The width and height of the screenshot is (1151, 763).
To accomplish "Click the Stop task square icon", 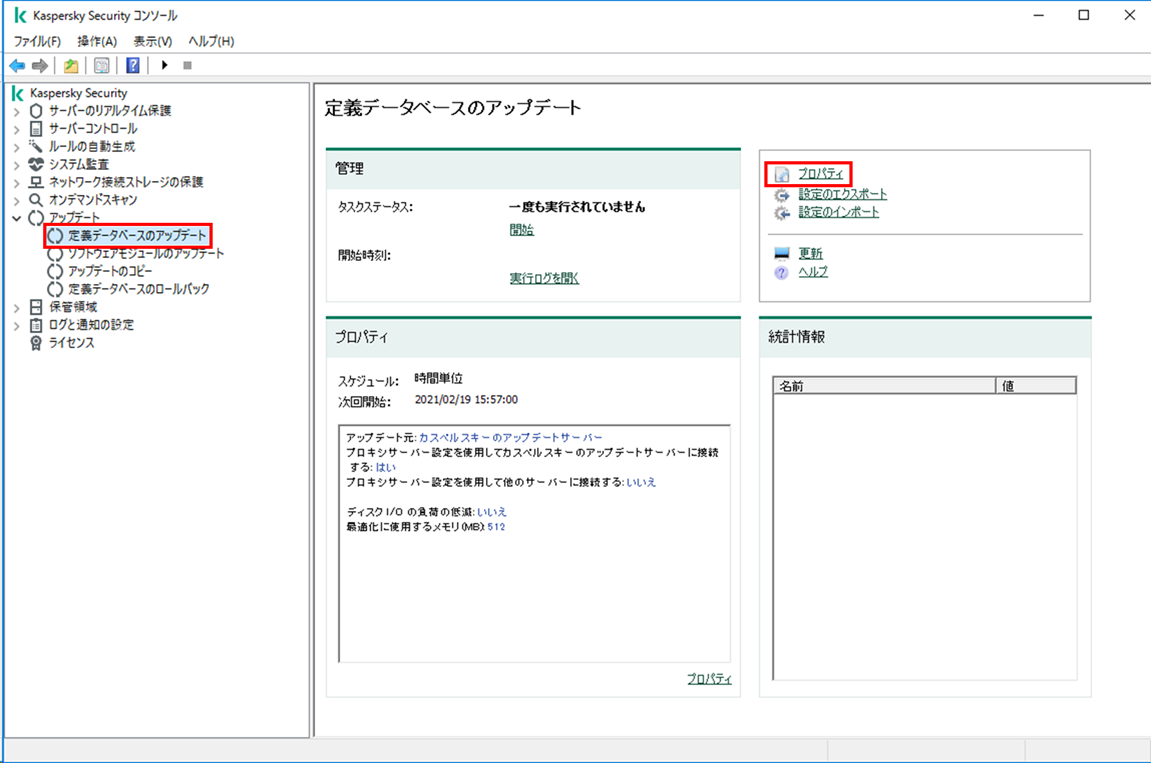I will [x=187, y=65].
